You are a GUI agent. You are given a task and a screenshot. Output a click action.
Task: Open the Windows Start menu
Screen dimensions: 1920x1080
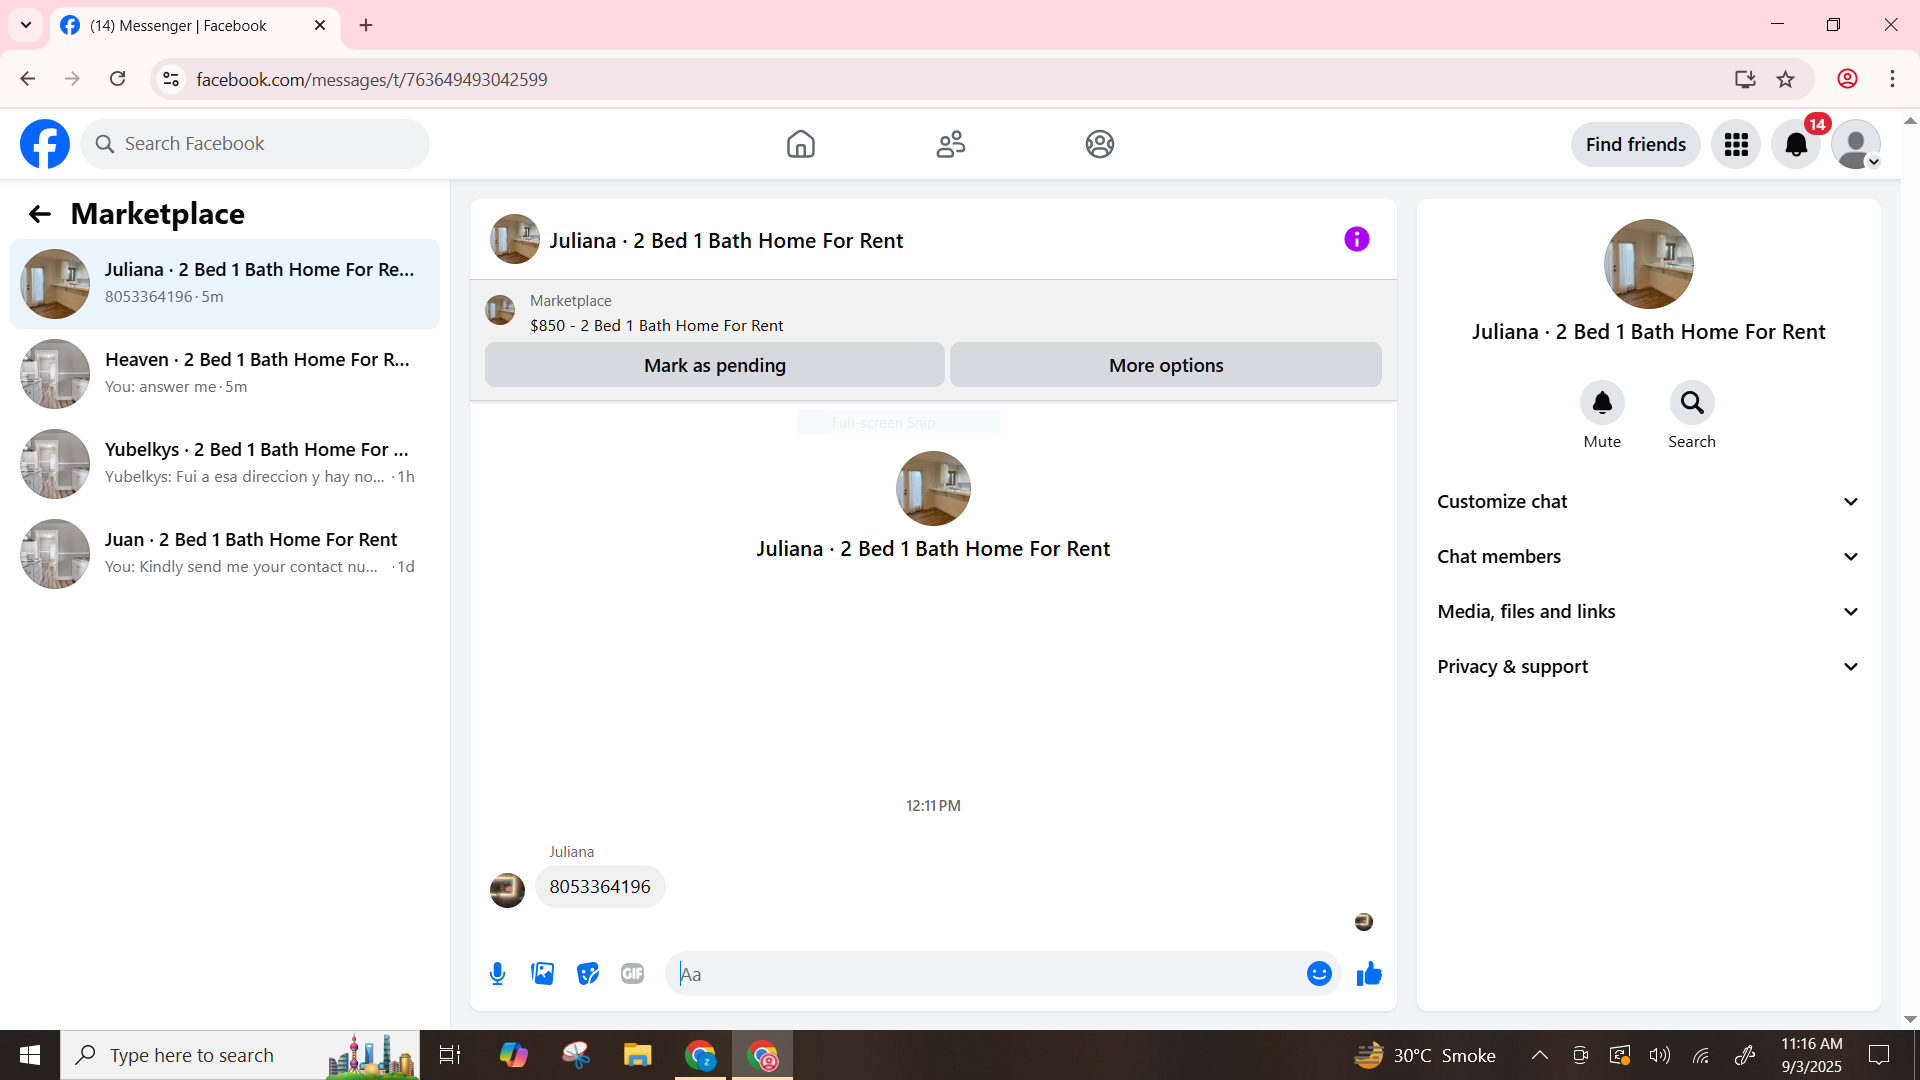(30, 1055)
